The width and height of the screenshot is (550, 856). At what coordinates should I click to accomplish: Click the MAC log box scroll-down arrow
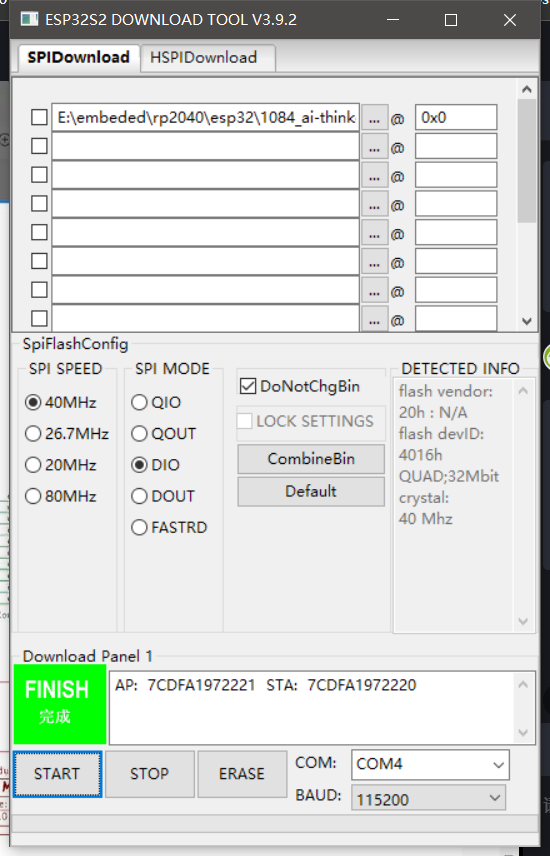pos(523,733)
